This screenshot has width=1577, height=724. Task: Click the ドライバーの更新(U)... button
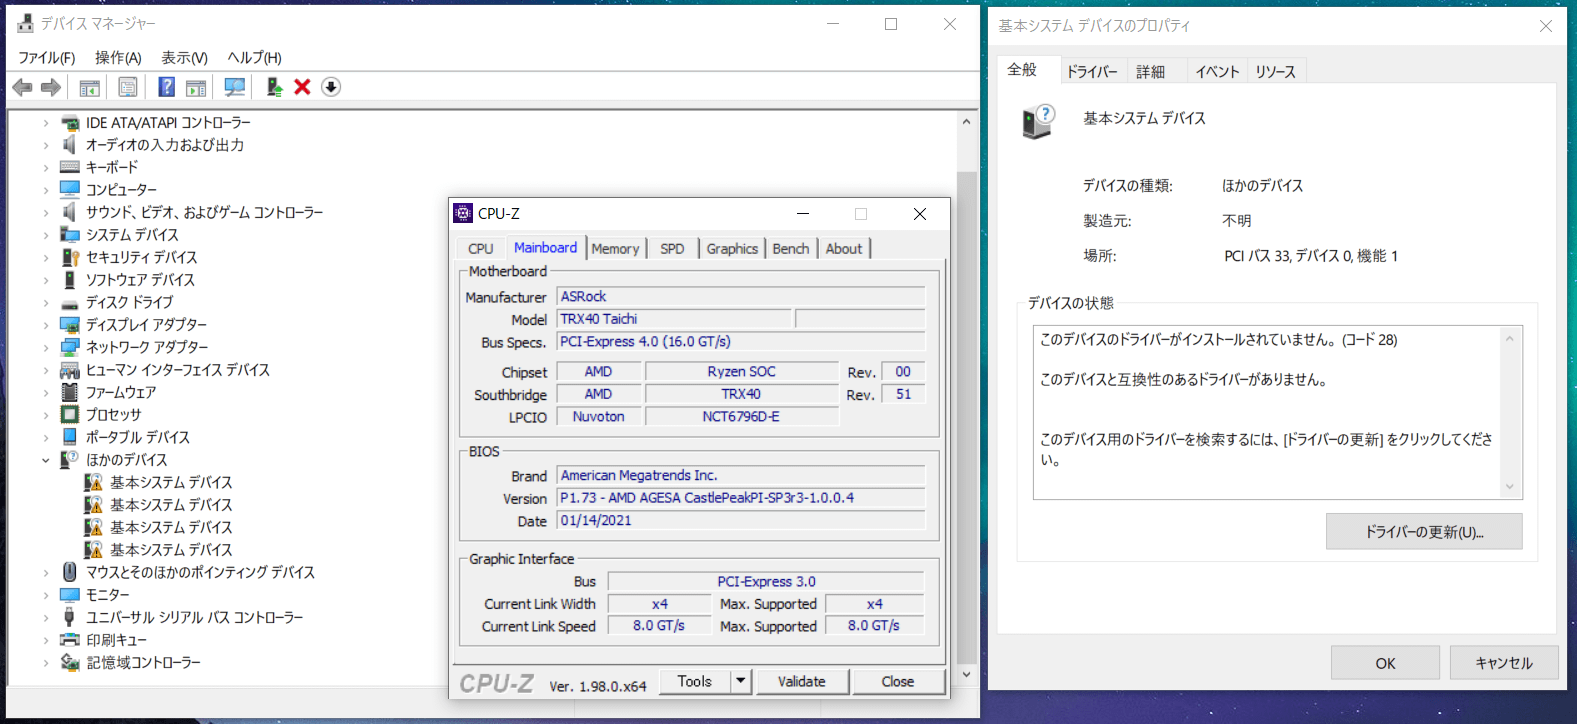pos(1424,532)
